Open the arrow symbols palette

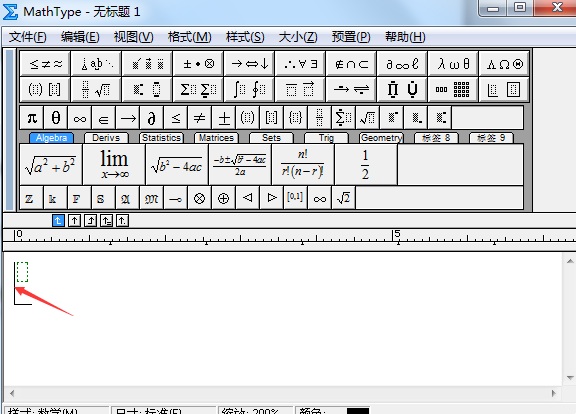249,64
